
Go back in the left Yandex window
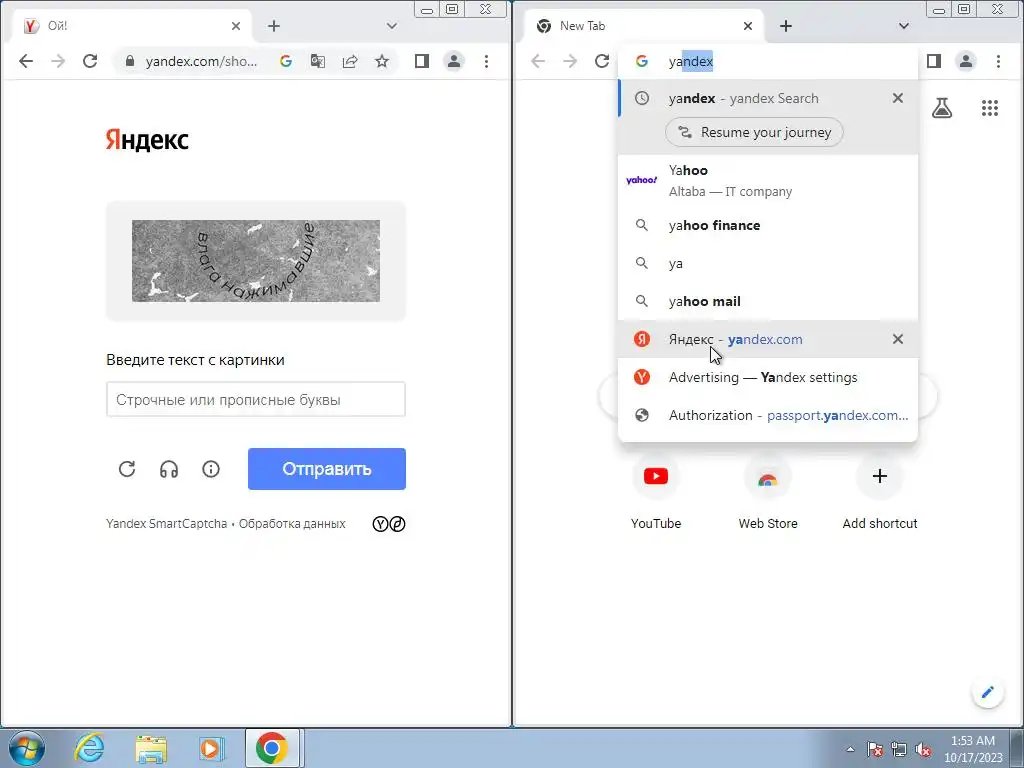[25, 61]
